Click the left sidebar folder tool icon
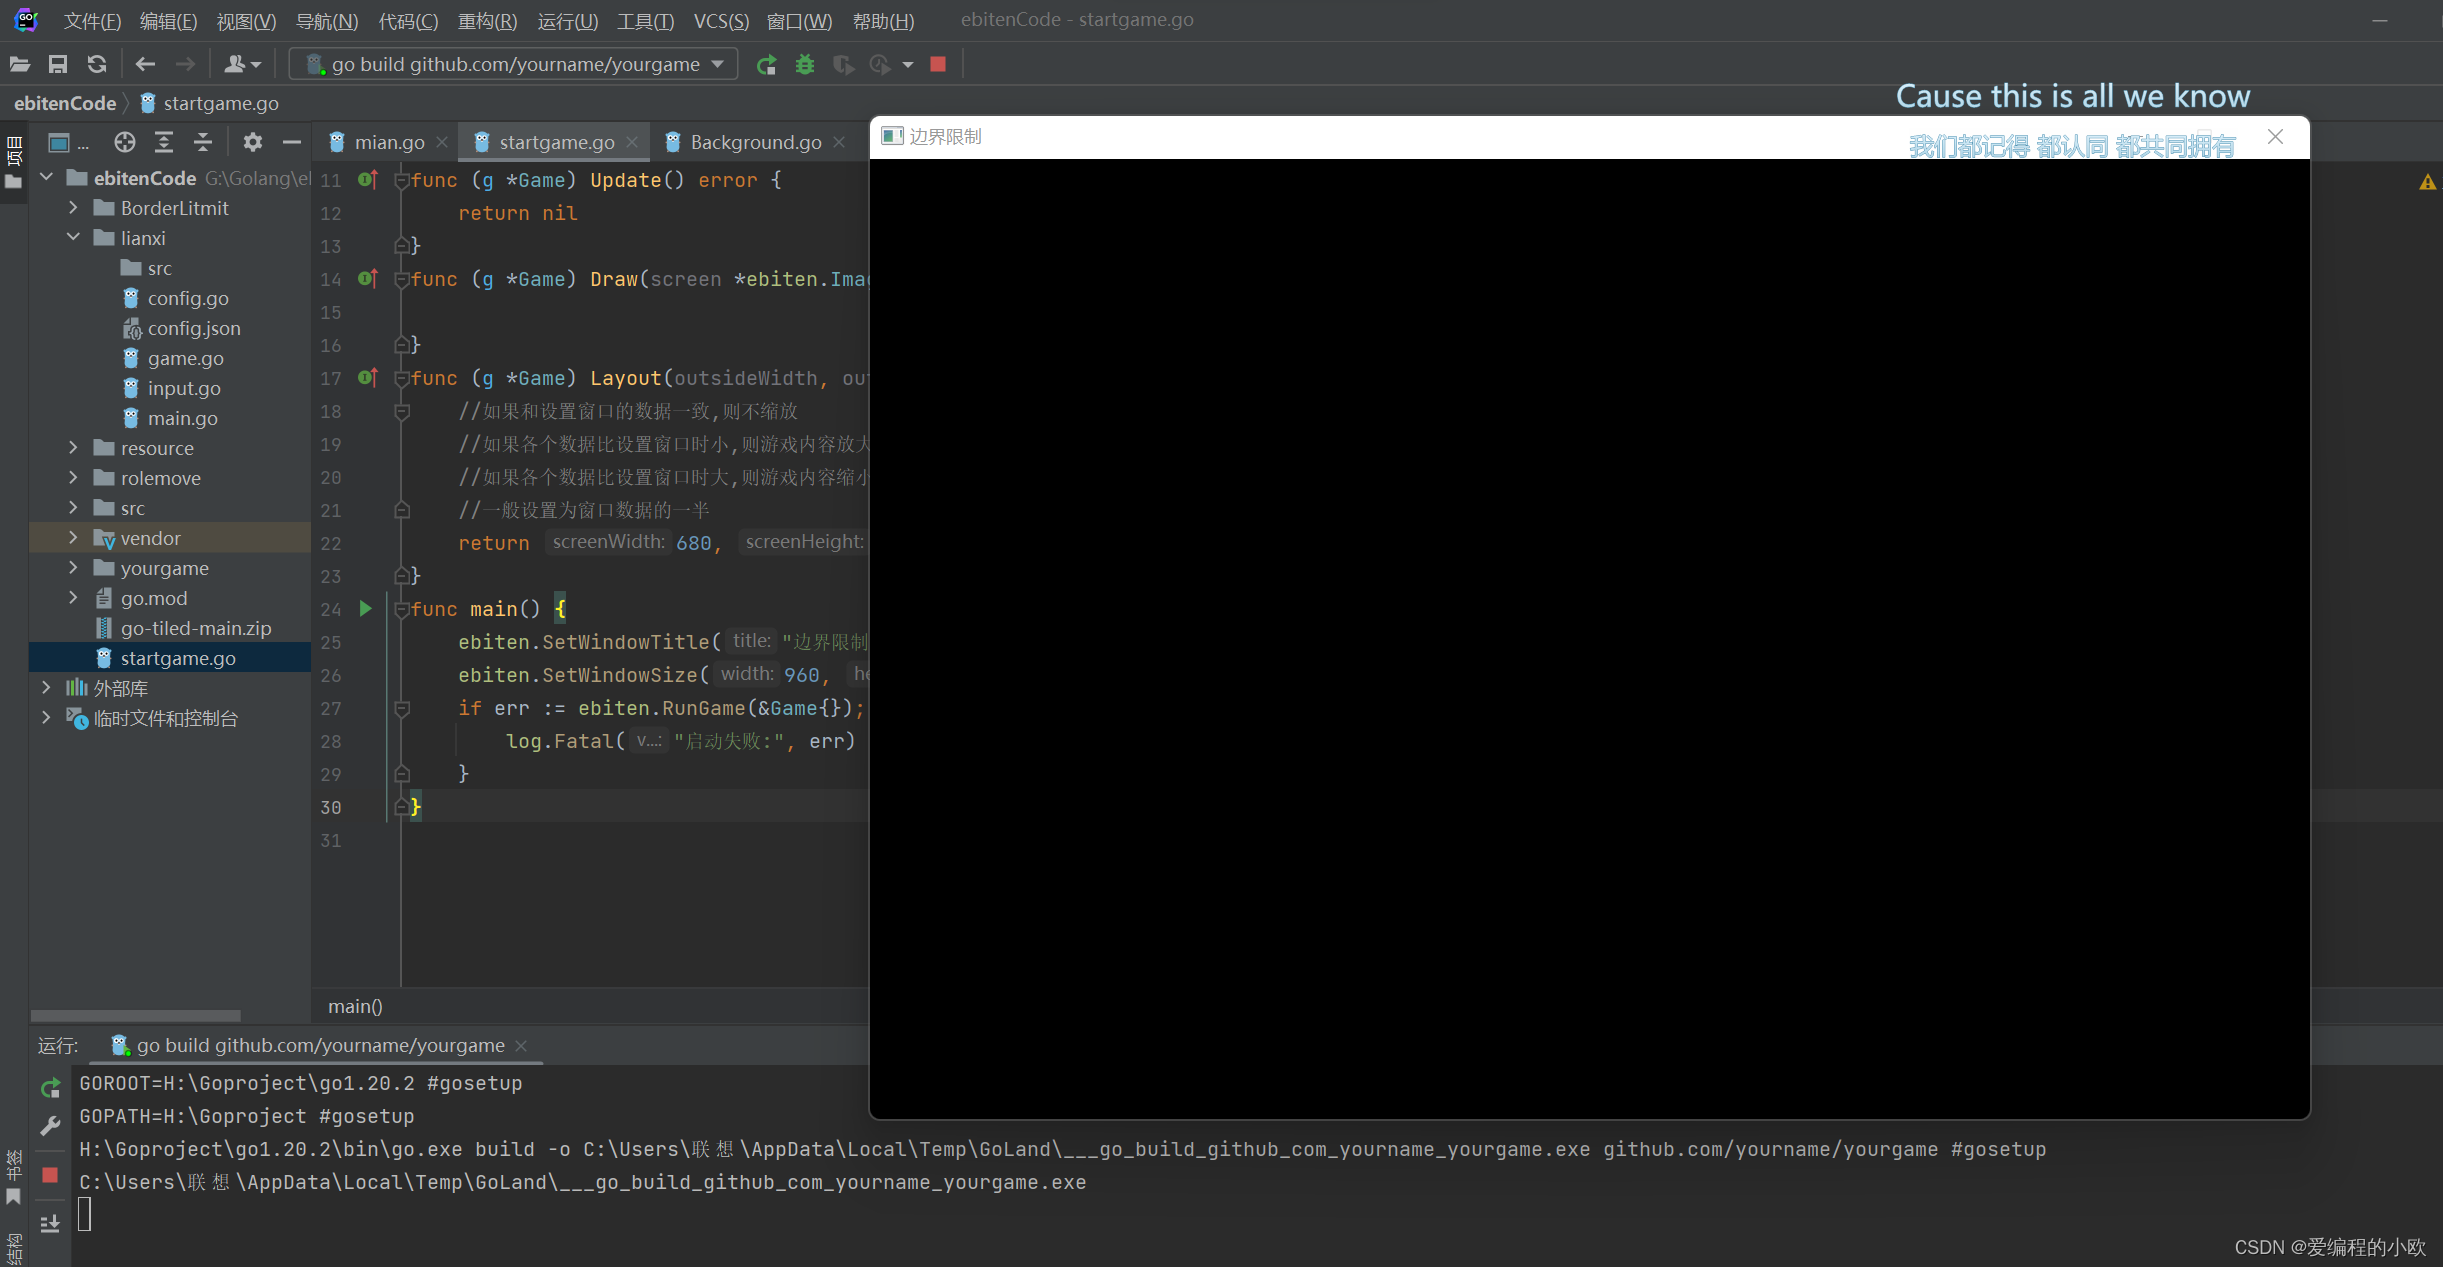 (13, 182)
